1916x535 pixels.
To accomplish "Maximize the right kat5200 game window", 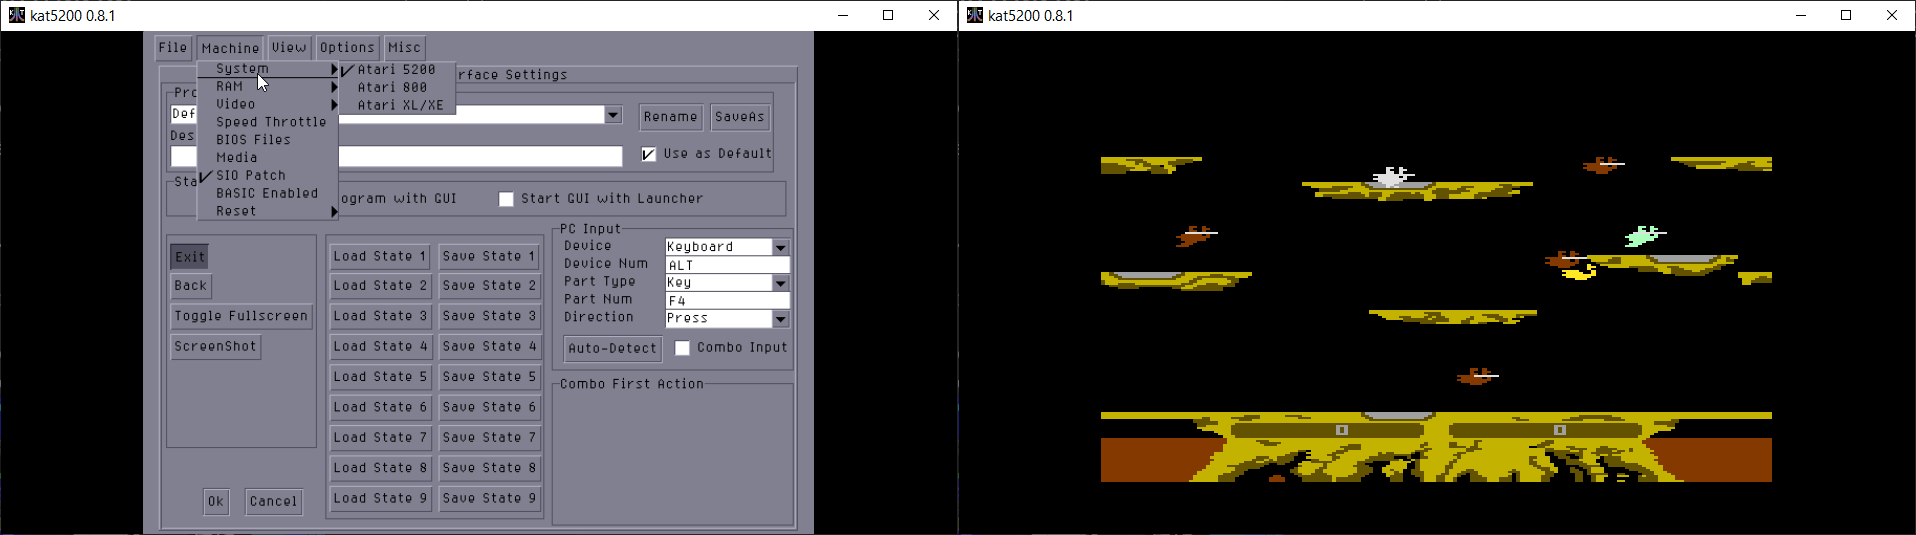I will (x=1846, y=15).
